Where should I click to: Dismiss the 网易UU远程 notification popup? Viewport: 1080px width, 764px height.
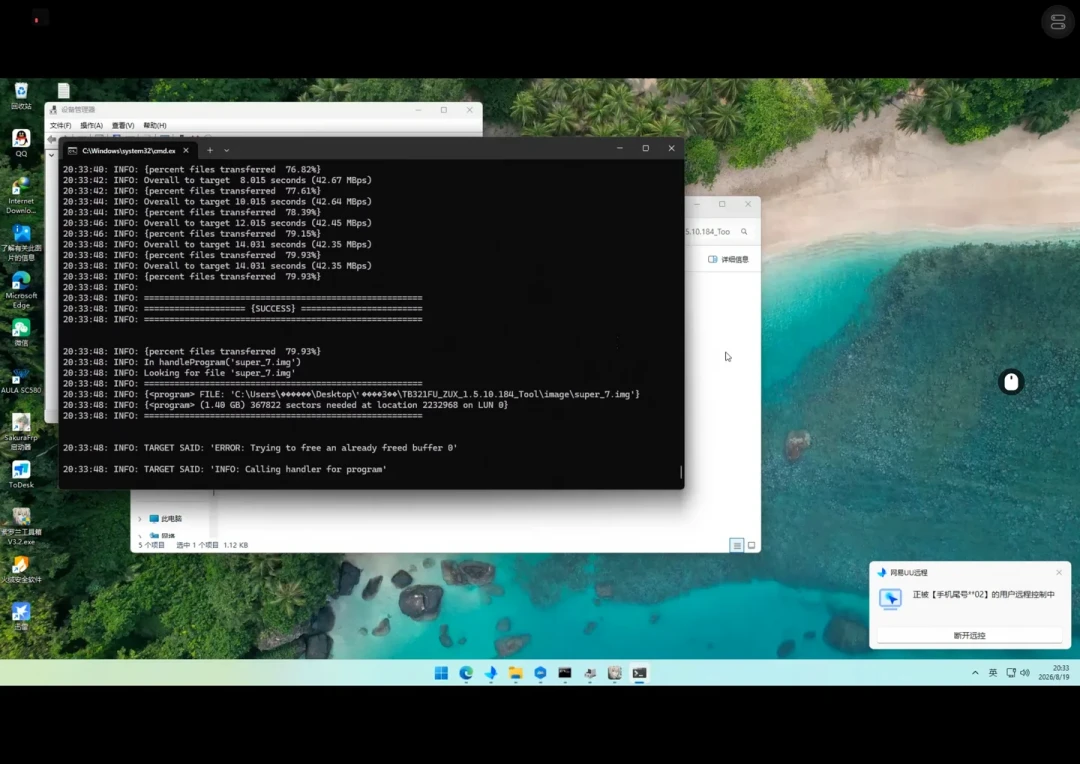[1059, 572]
